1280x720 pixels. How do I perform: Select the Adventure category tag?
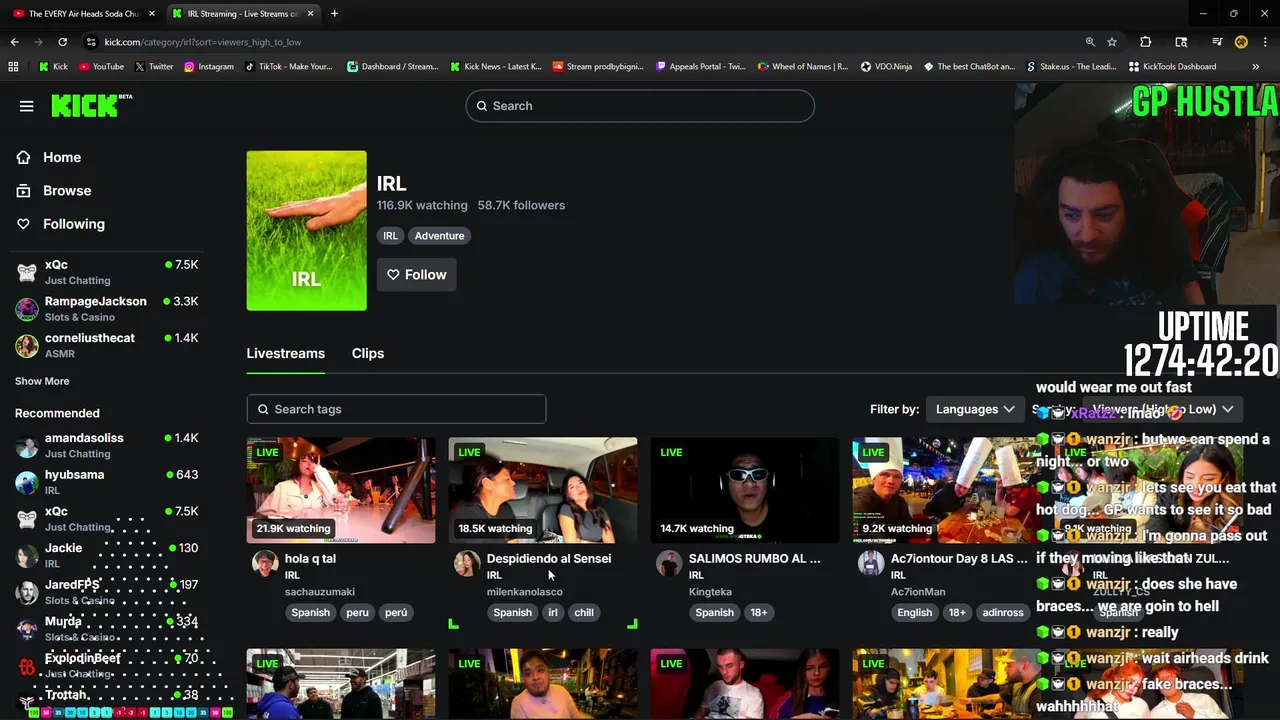(x=439, y=236)
